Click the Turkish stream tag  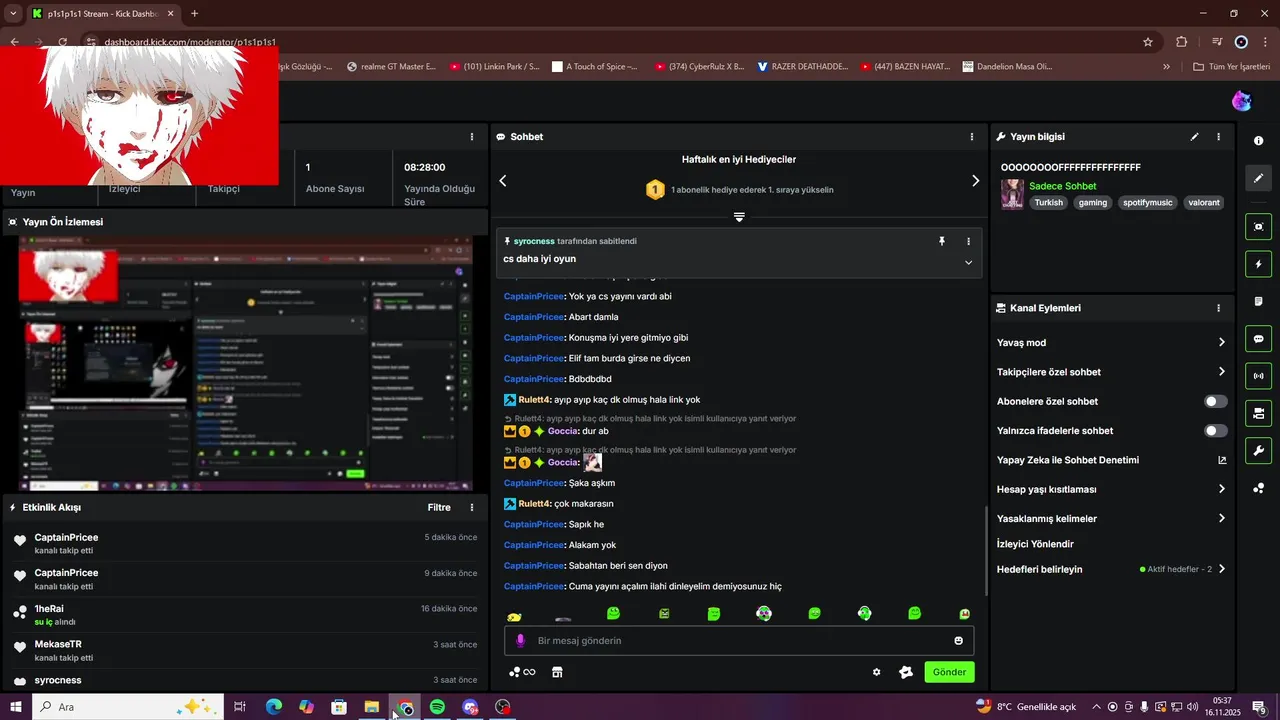pos(1049,202)
